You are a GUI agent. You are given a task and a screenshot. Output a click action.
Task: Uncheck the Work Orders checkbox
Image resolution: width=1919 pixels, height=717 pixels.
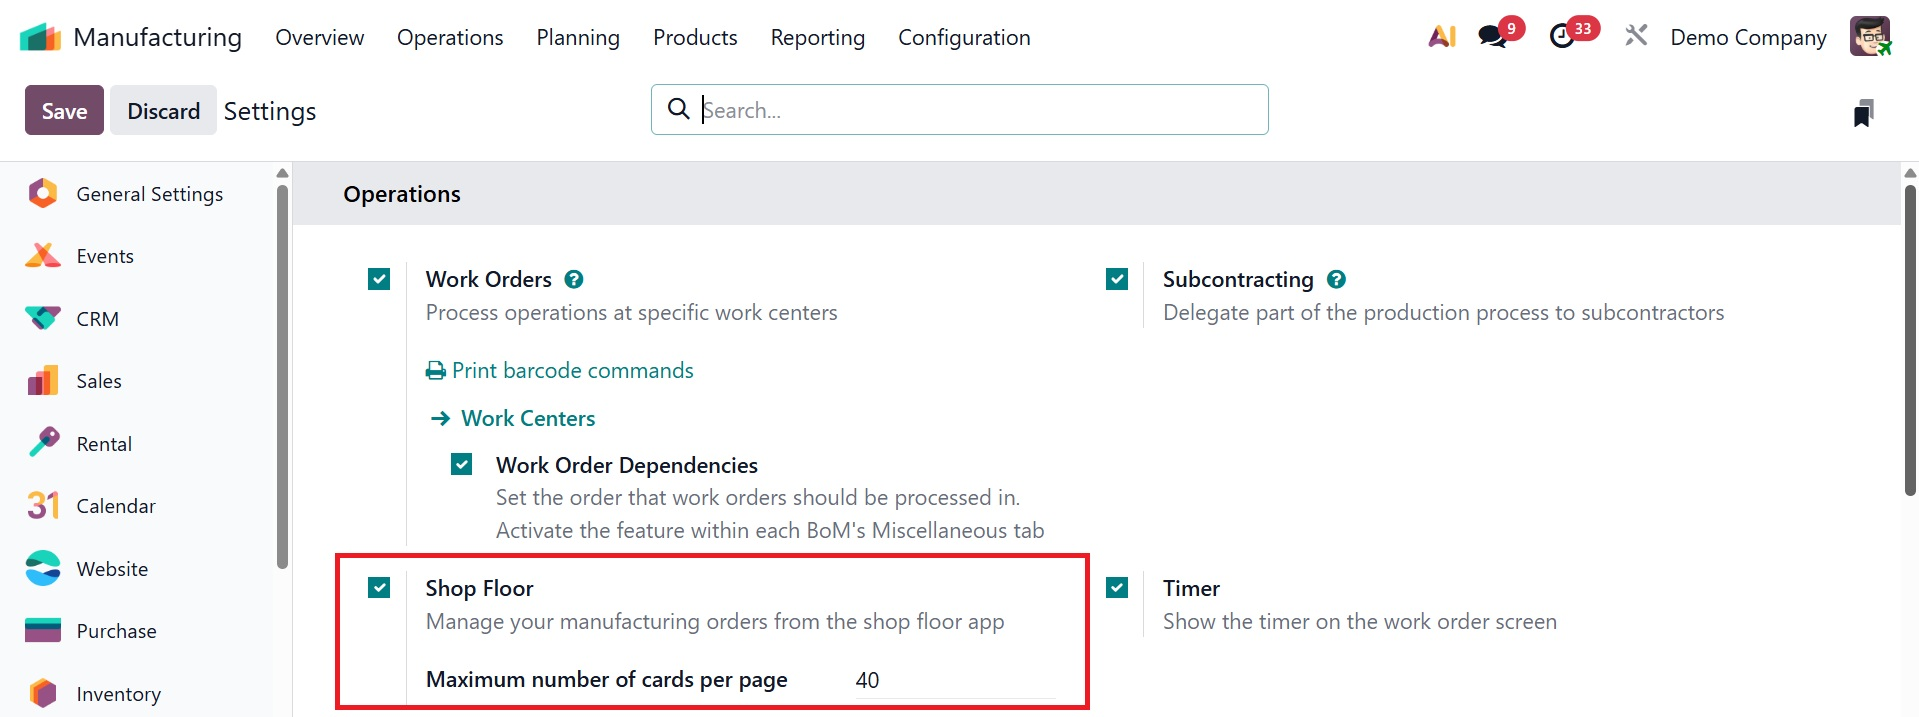tap(379, 279)
